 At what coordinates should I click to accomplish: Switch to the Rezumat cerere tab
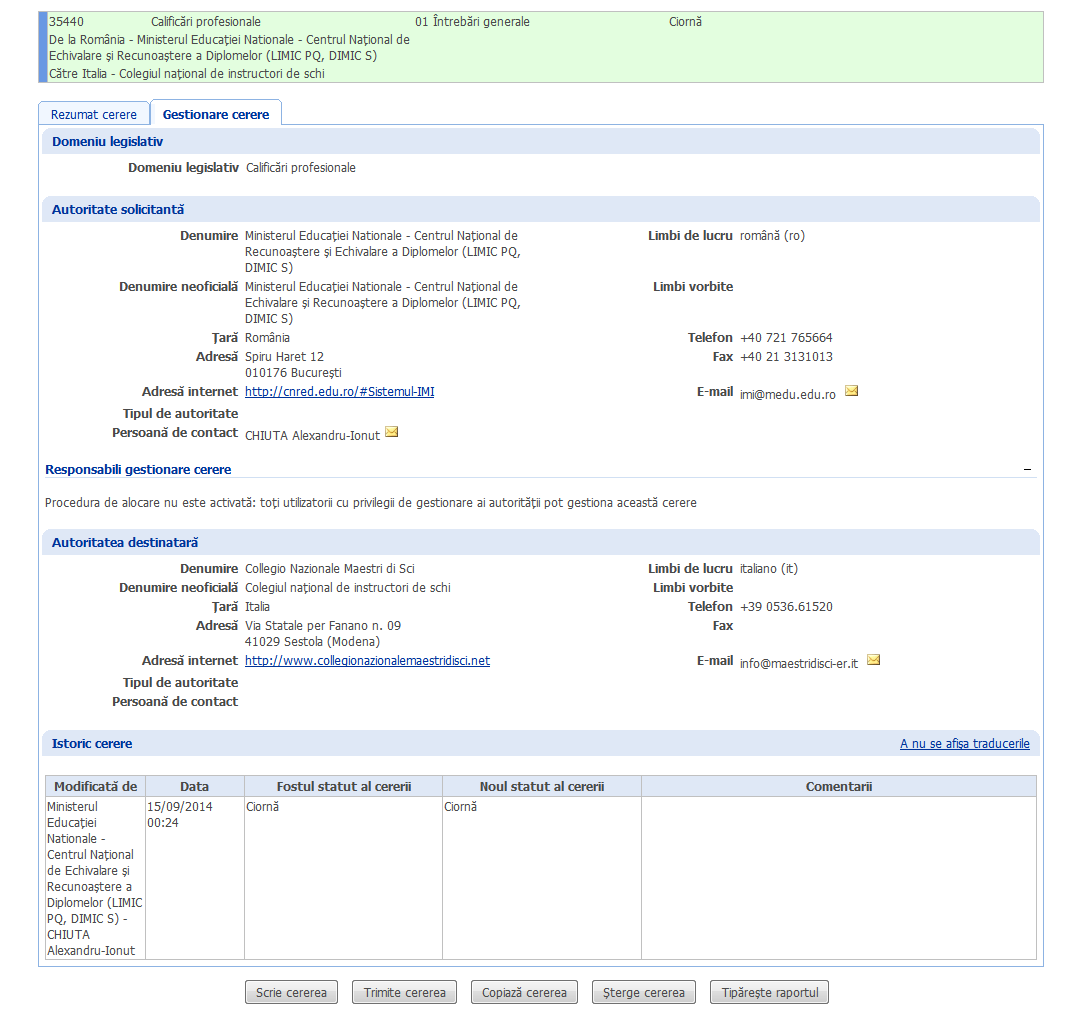click(94, 114)
